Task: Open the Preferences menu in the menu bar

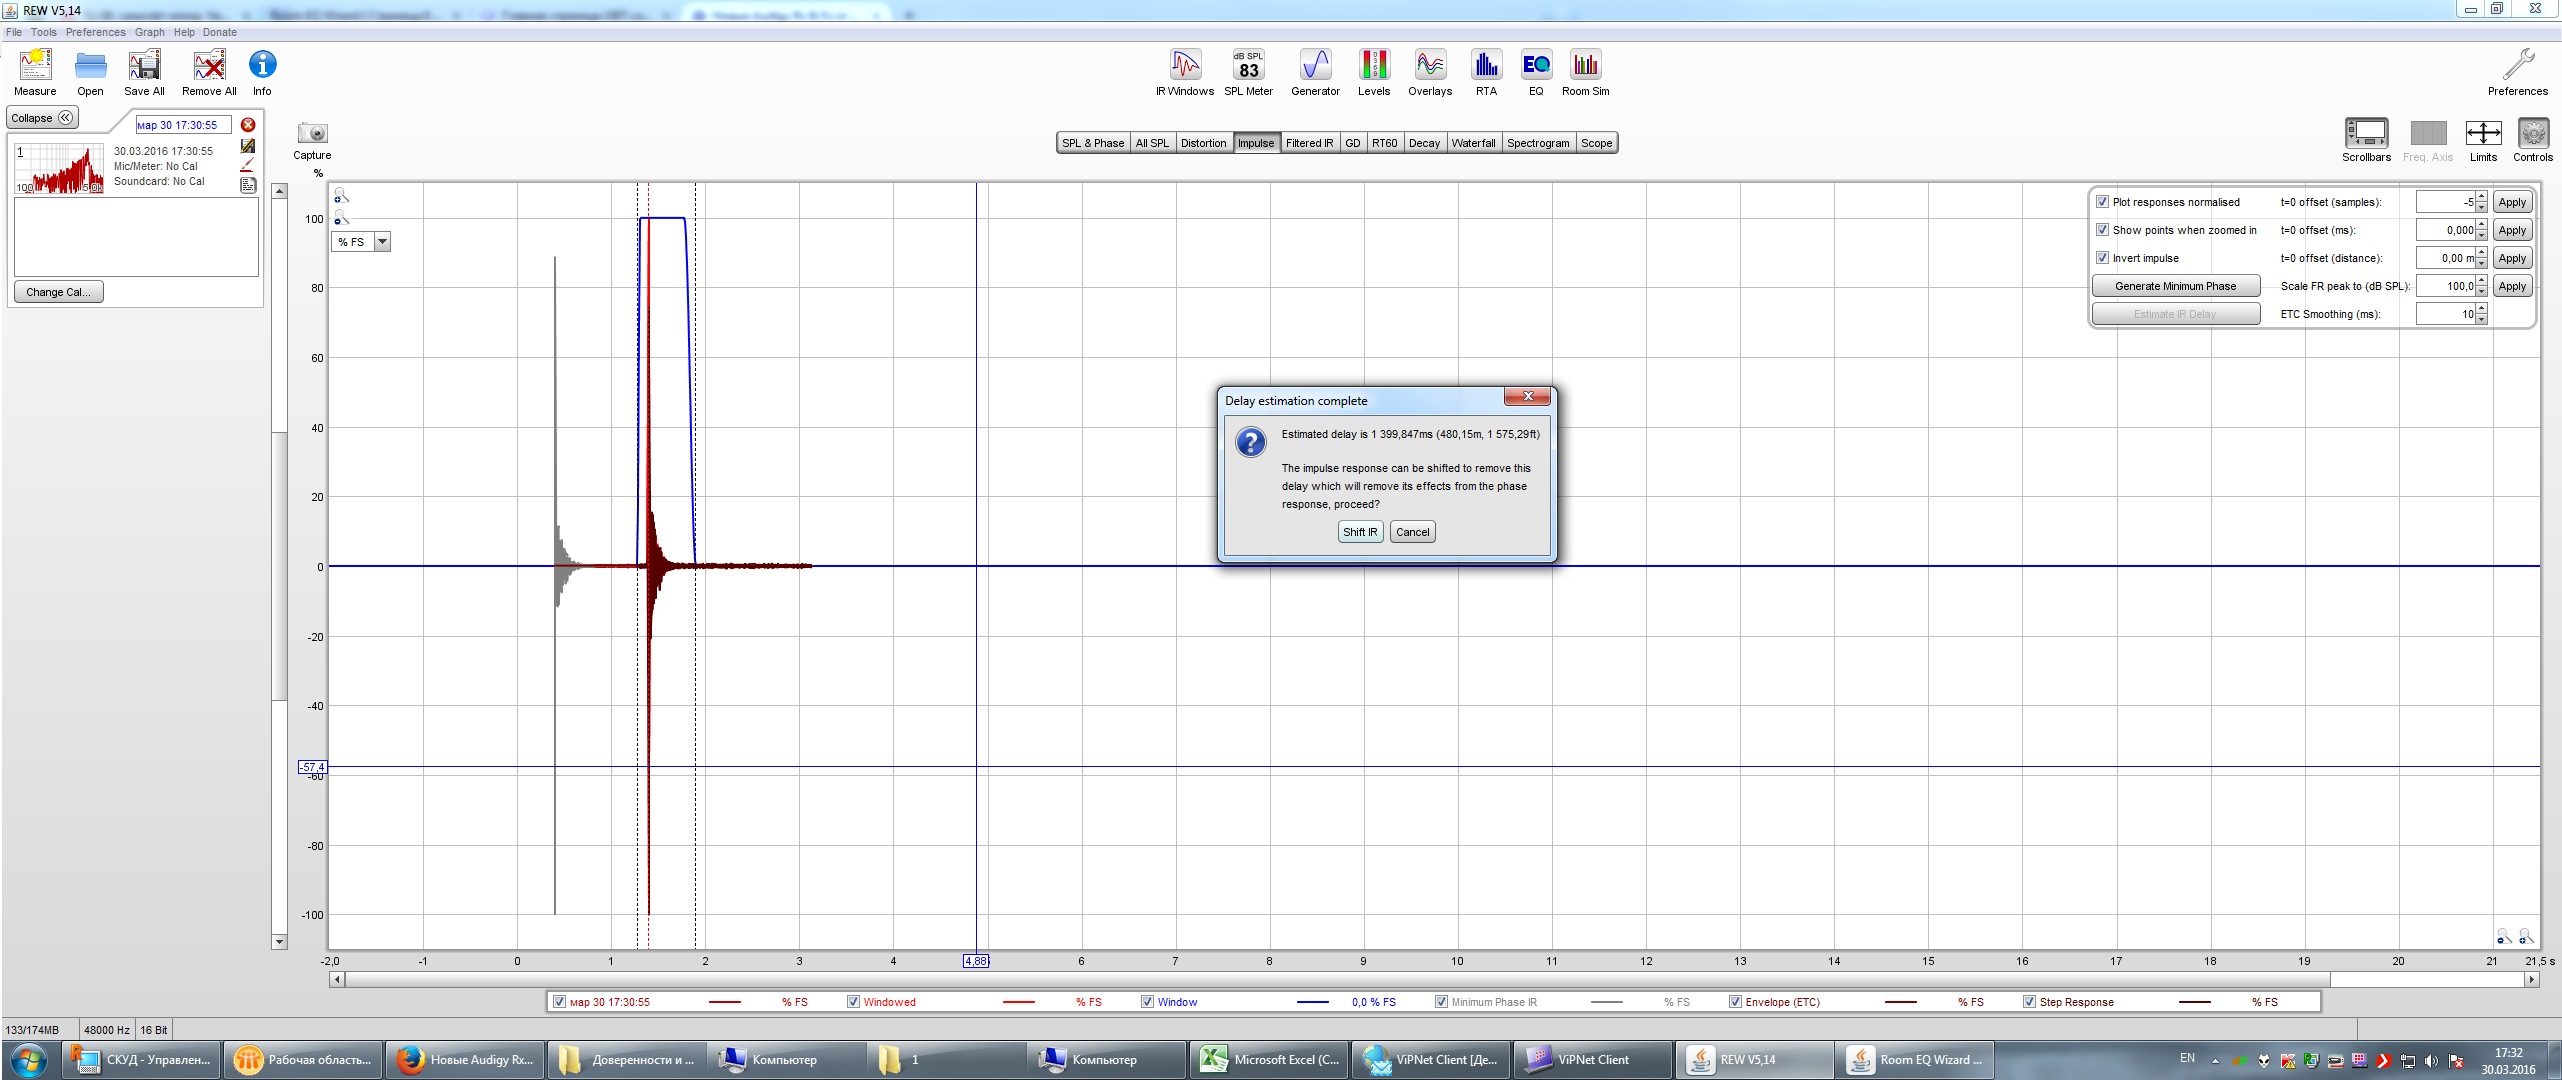Action: tap(95, 32)
